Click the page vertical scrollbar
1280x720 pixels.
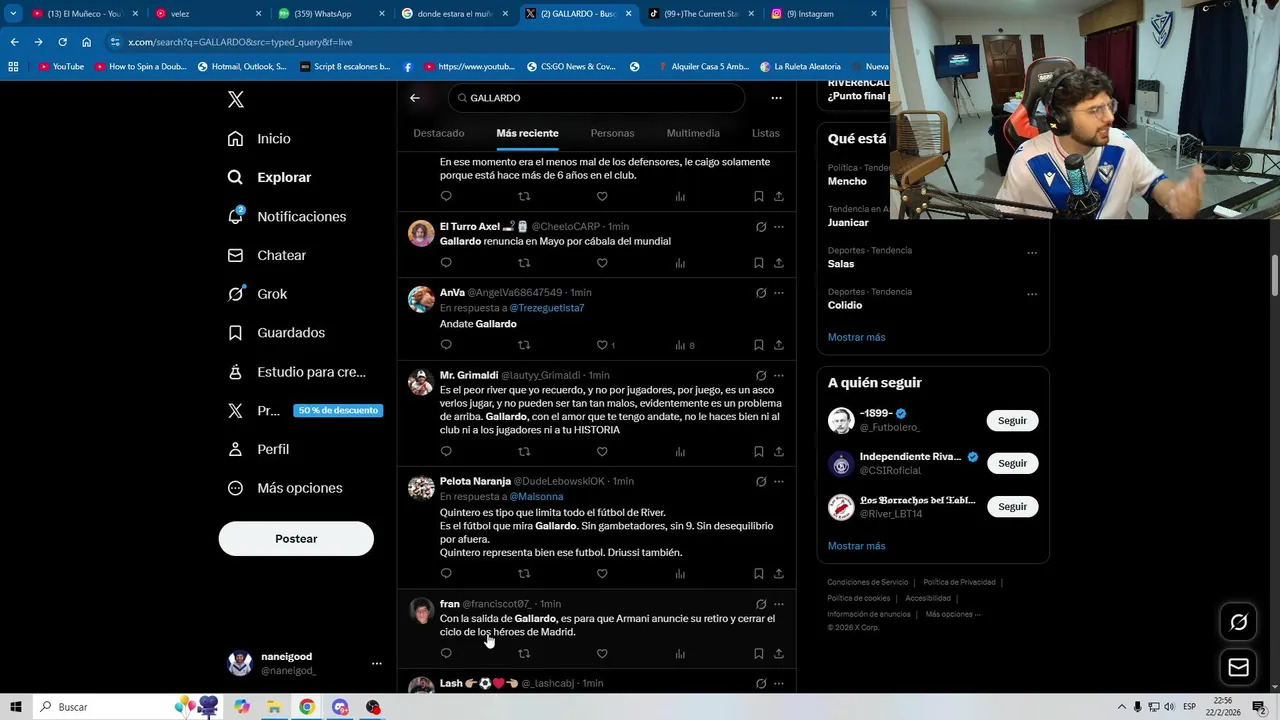click(x=1275, y=275)
